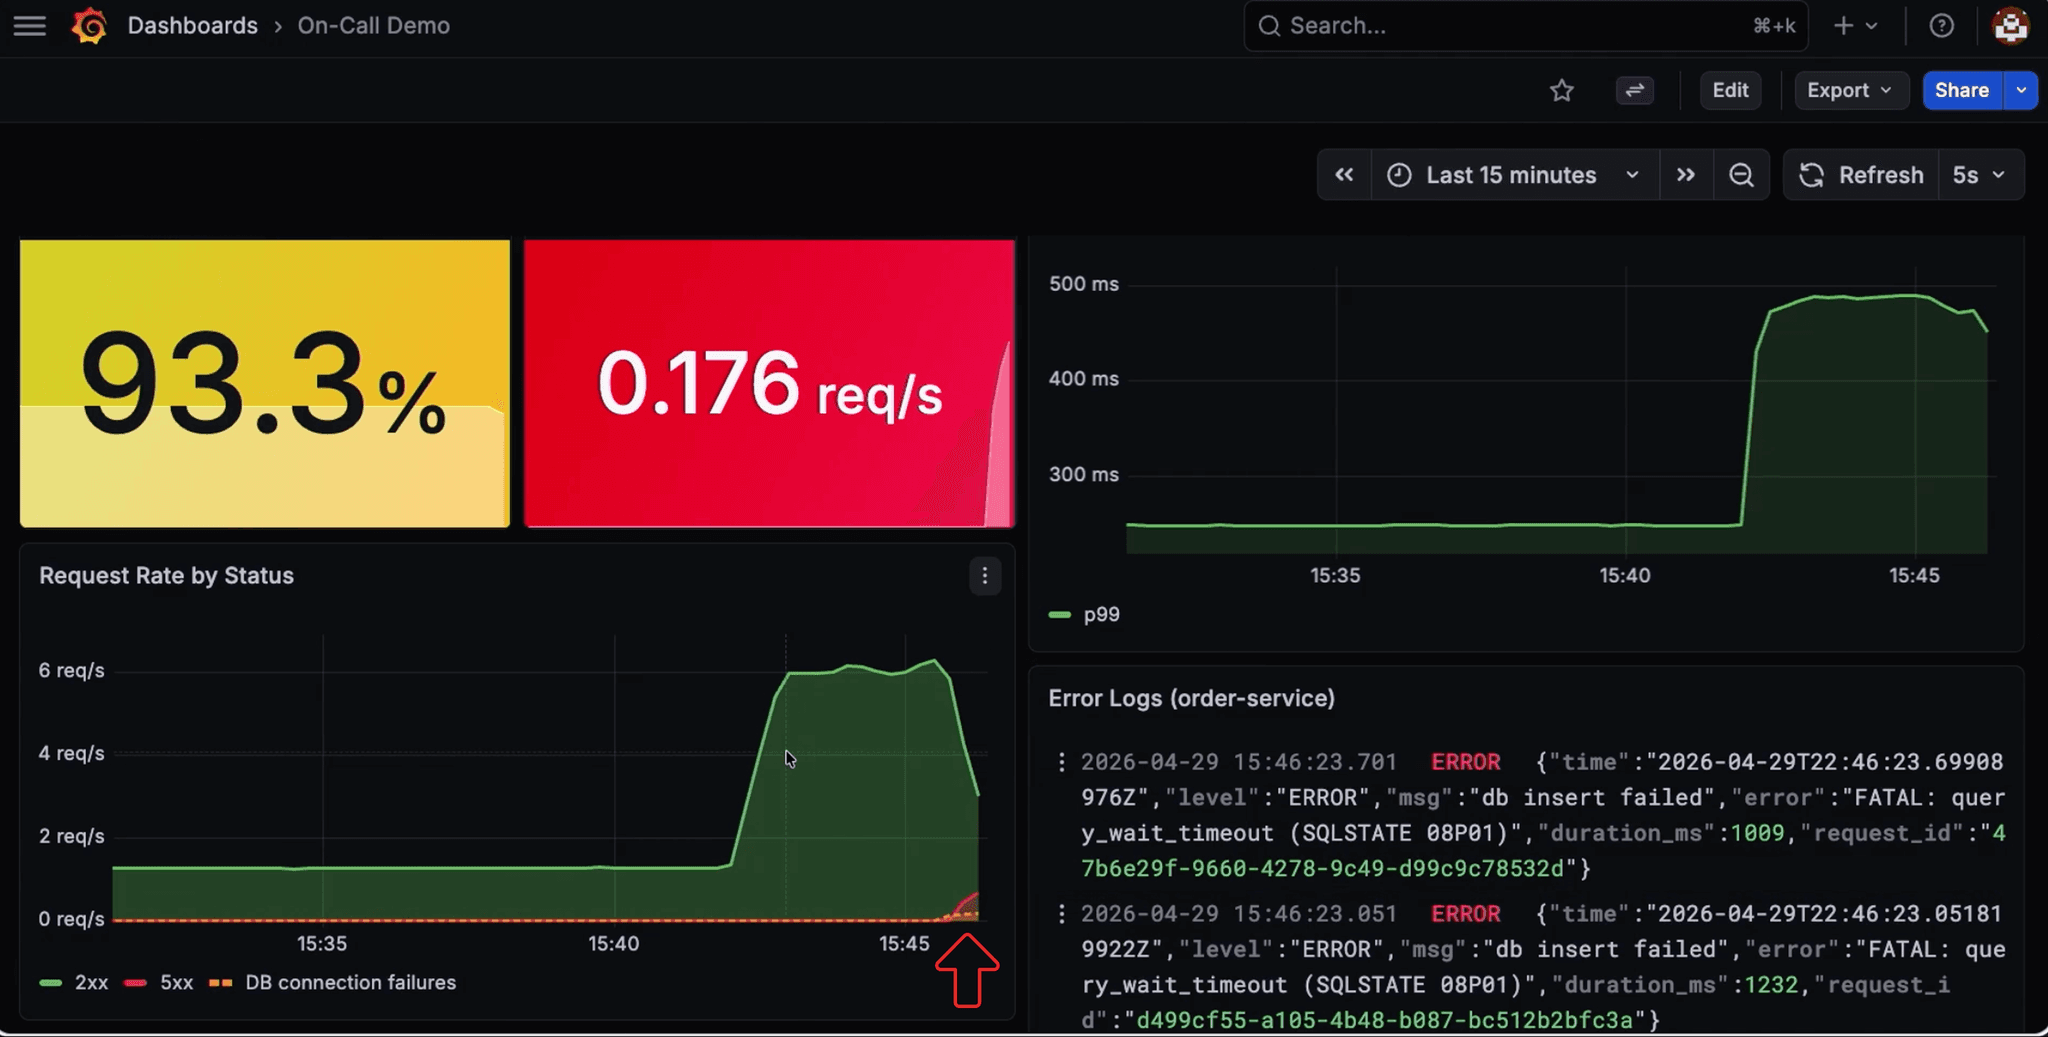Expand the 15:46:23.701 ERROR log line
Image resolution: width=2048 pixels, height=1037 pixels.
tap(1541, 815)
